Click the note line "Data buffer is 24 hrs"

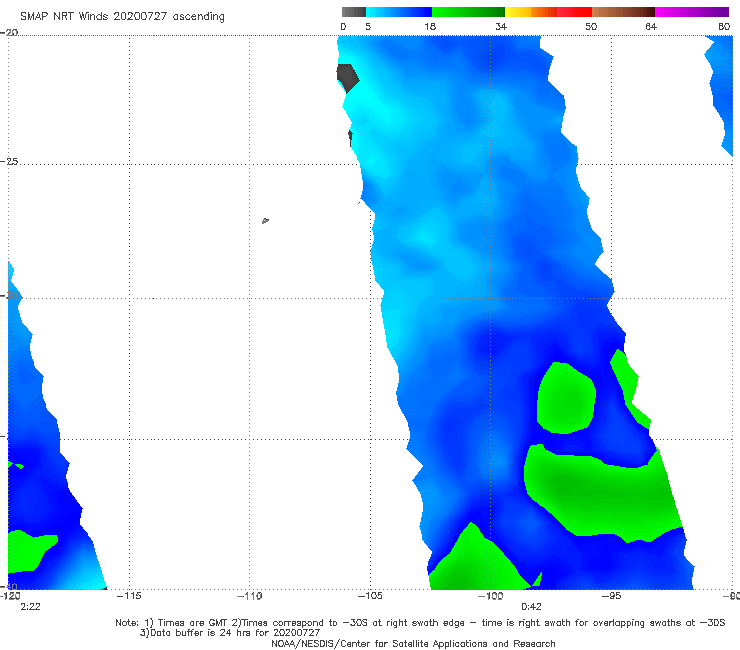click(230, 633)
